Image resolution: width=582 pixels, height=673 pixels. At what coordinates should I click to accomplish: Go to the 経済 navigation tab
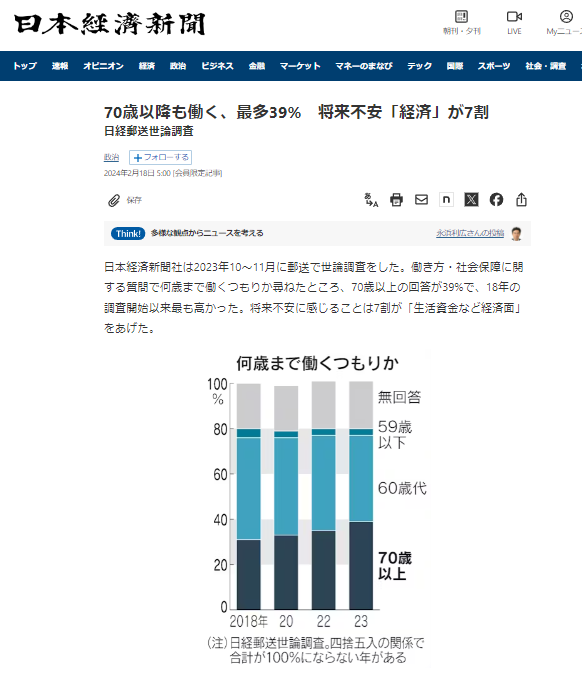(147, 66)
